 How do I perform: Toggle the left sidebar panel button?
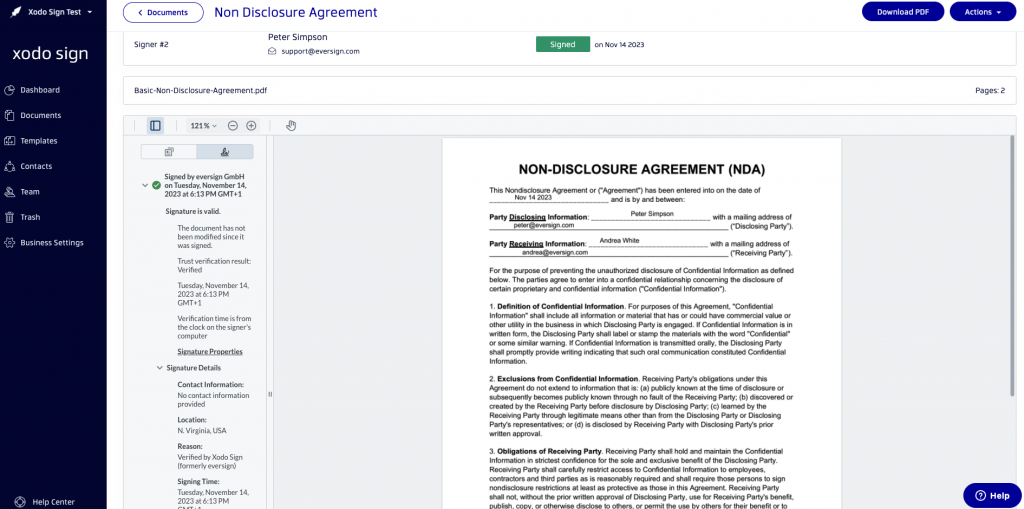pos(155,126)
